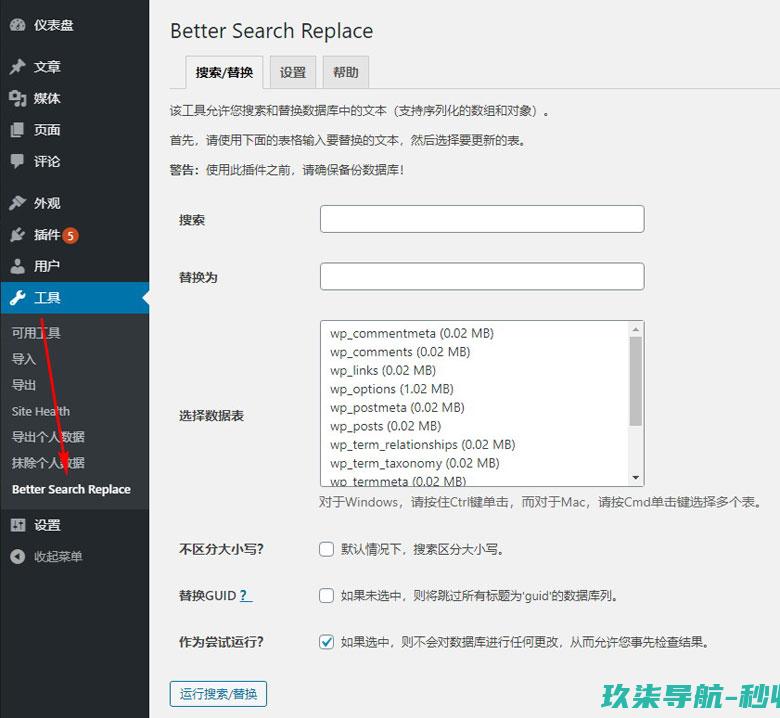This screenshot has height=718, width=780.
Task: Focus the 替换为 text field
Action: pos(482,276)
